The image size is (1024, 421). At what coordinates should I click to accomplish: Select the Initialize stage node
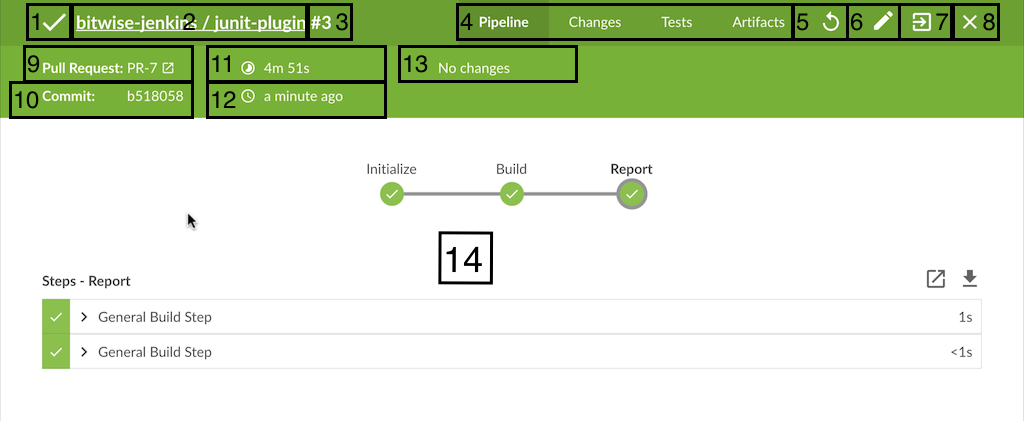point(391,194)
